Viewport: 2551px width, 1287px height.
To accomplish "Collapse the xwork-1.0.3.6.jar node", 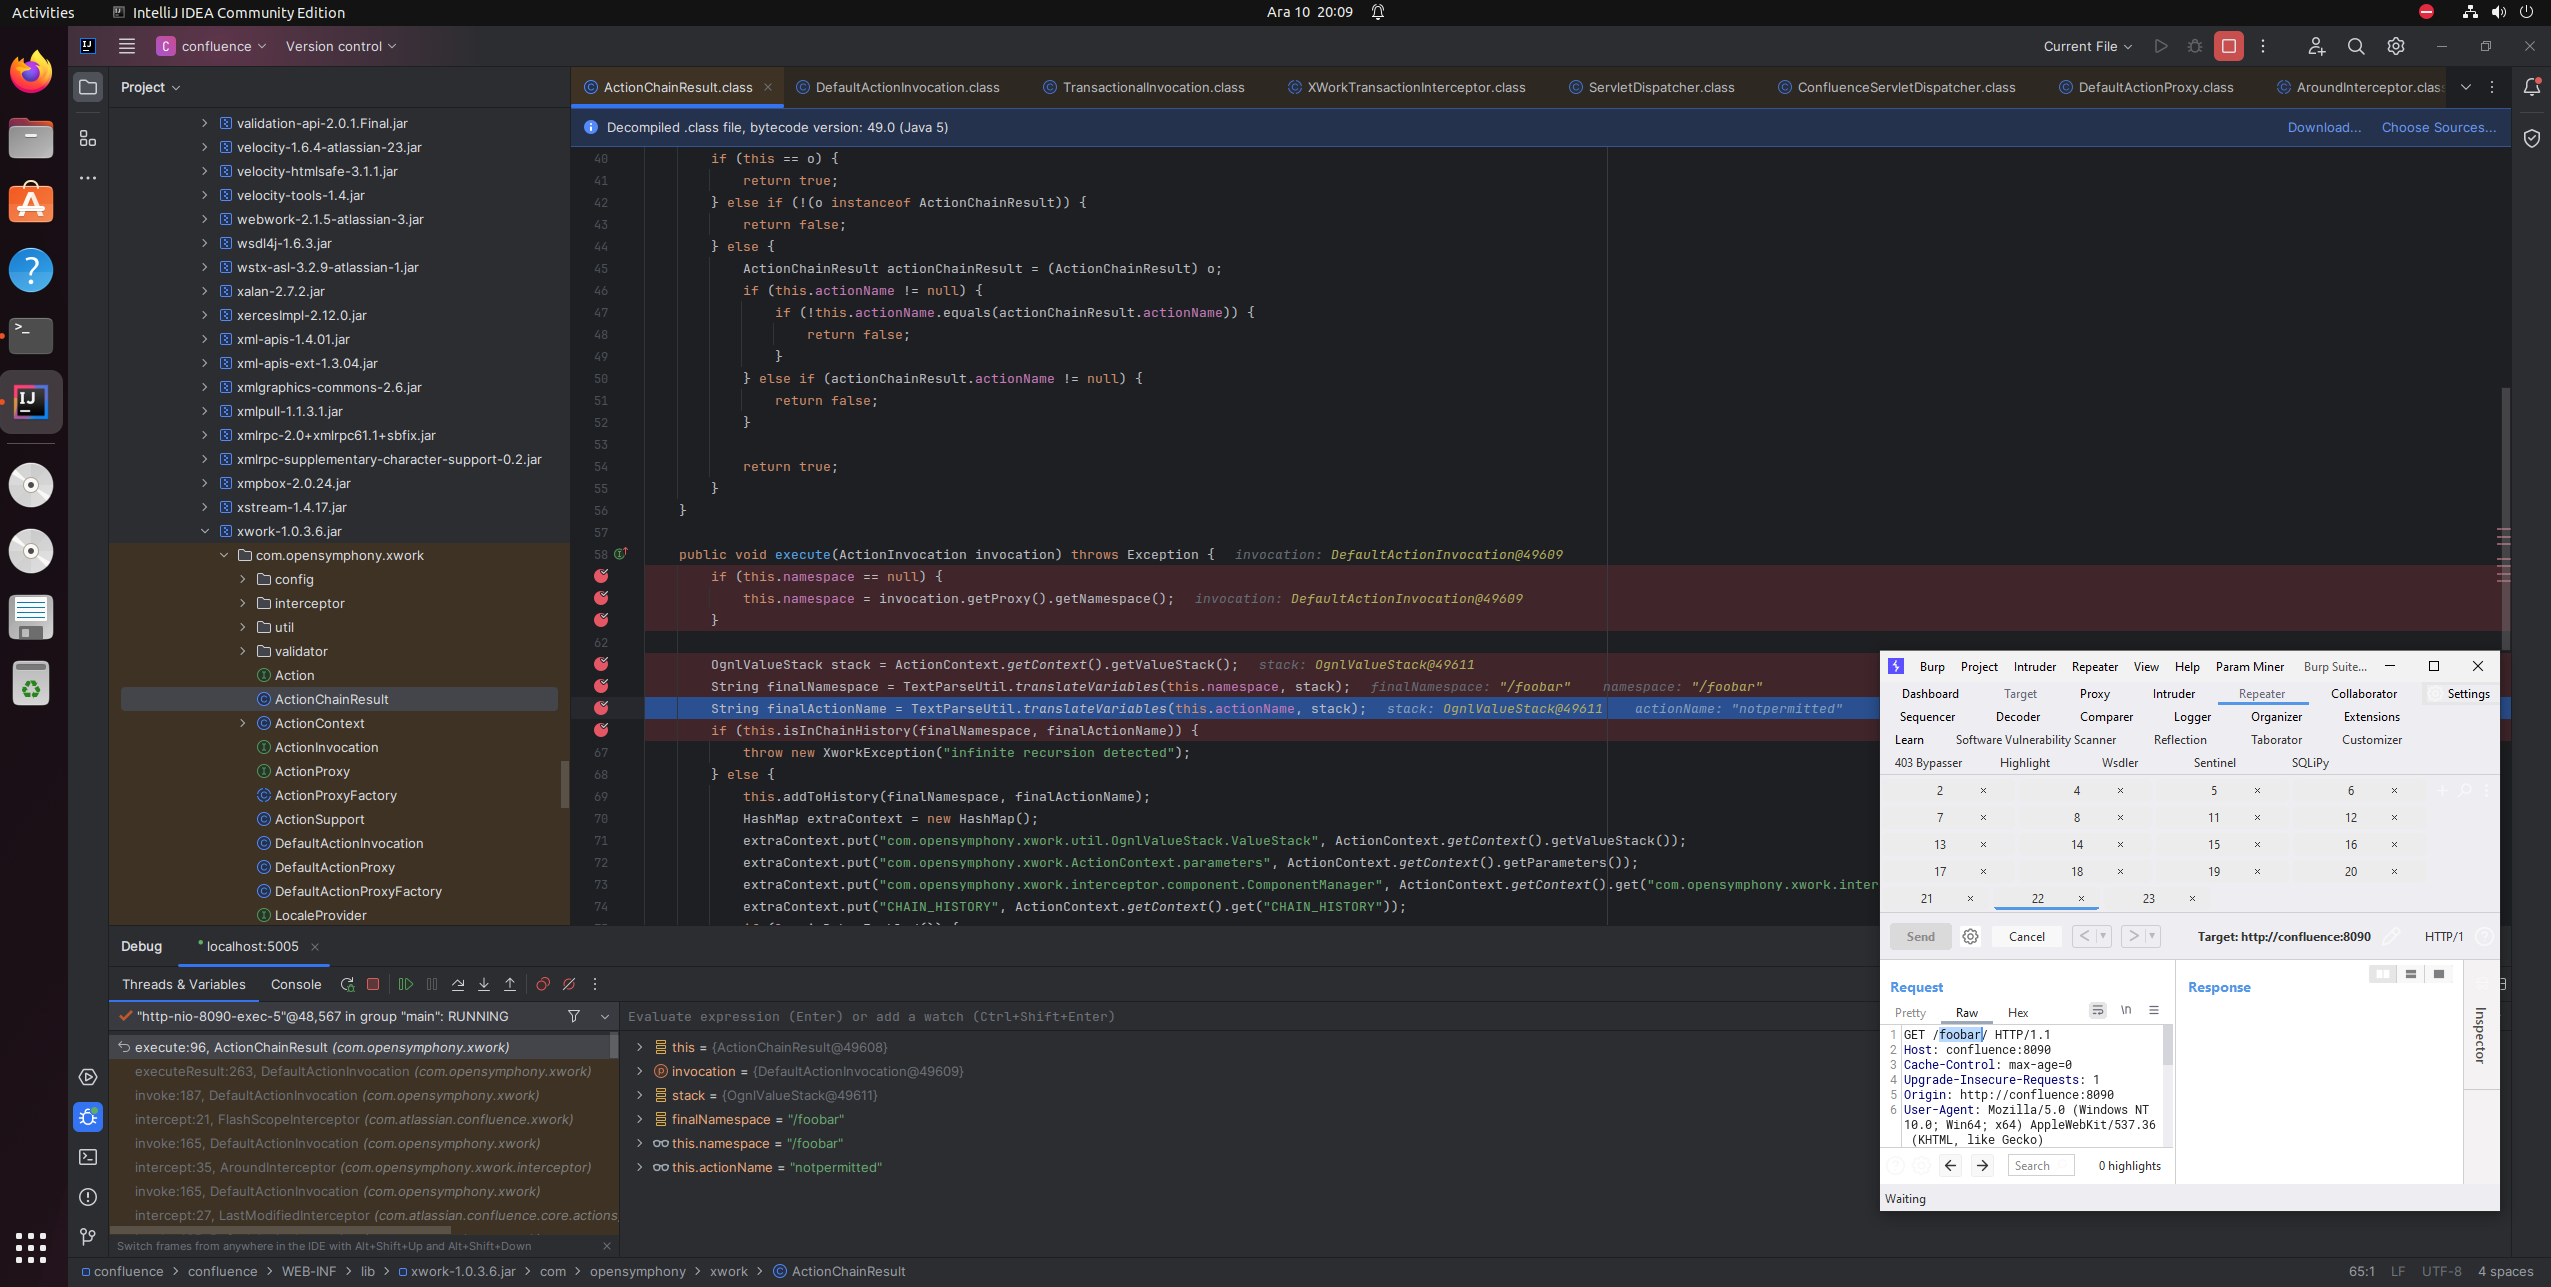I will pyautogui.click(x=205, y=531).
